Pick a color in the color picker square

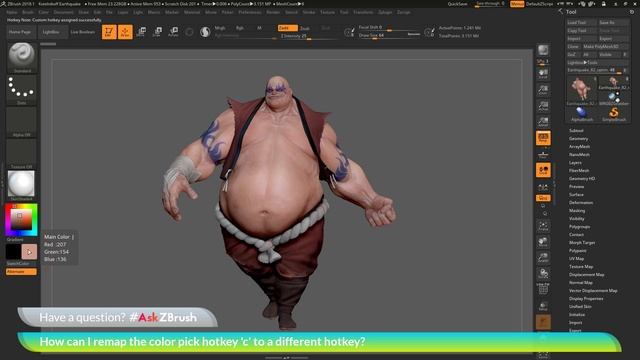21,220
